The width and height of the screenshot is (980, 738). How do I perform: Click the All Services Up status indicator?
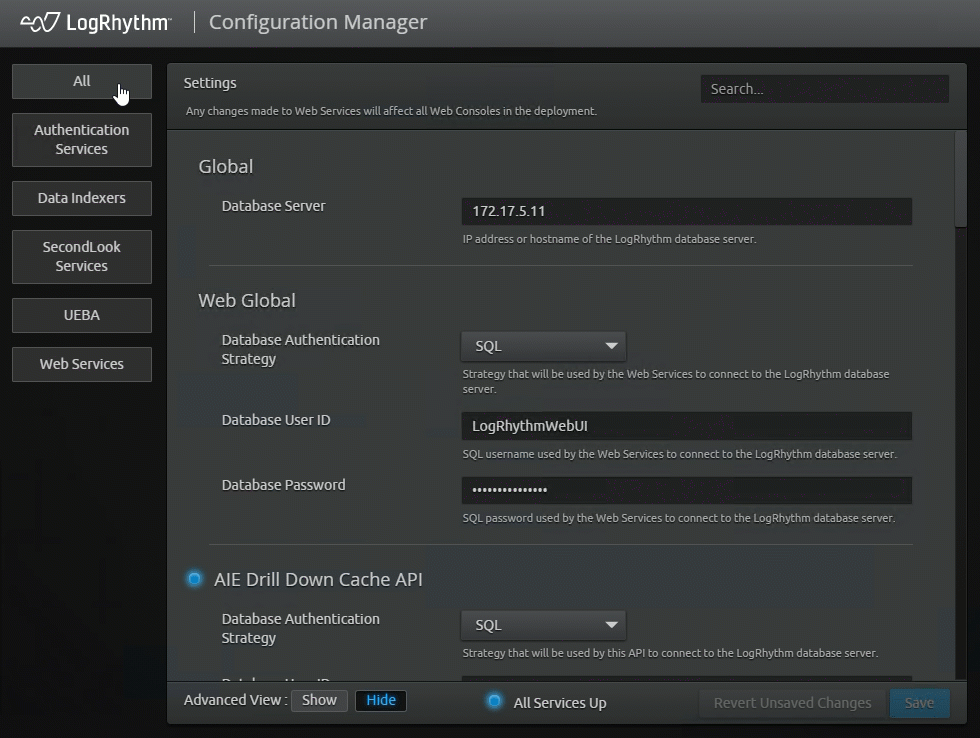point(494,702)
